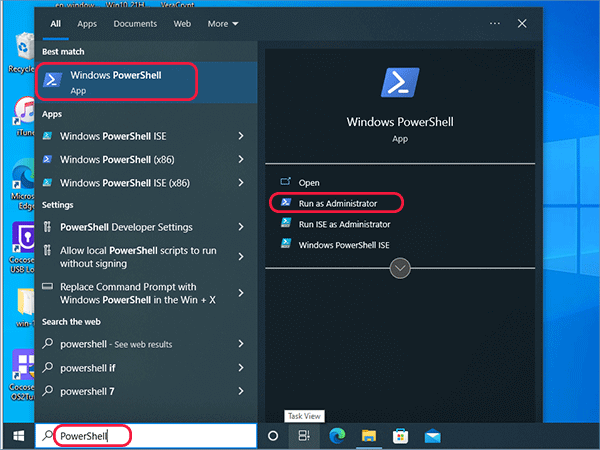Expand Allow local PowerShell scripts arrow

pos(241,256)
